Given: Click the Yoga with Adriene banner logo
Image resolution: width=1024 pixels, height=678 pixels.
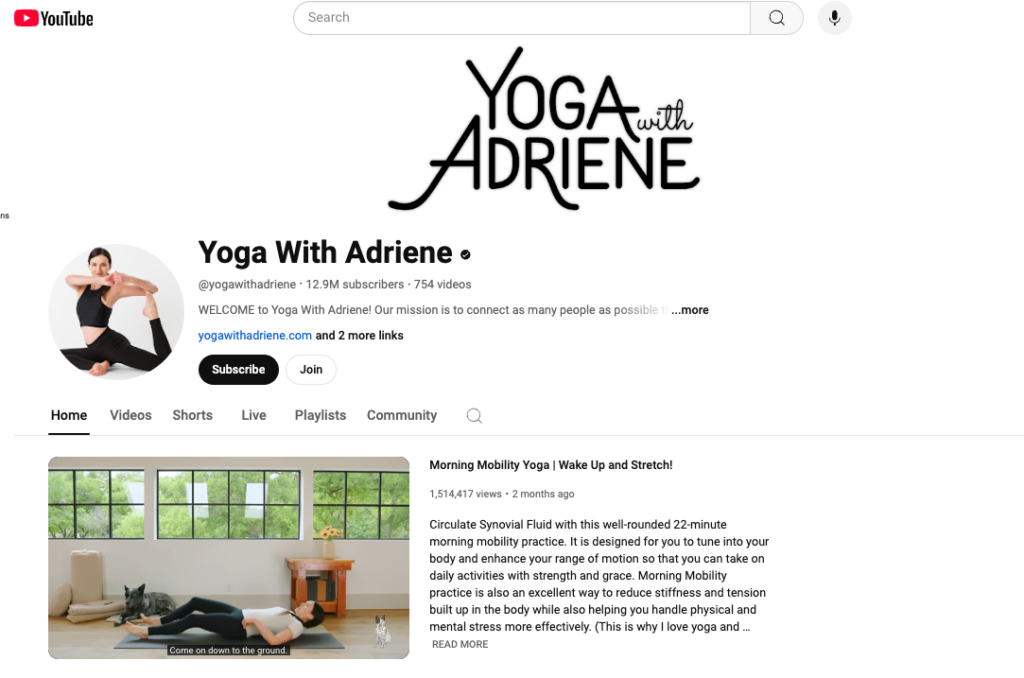Looking at the screenshot, I should pyautogui.click(x=544, y=128).
